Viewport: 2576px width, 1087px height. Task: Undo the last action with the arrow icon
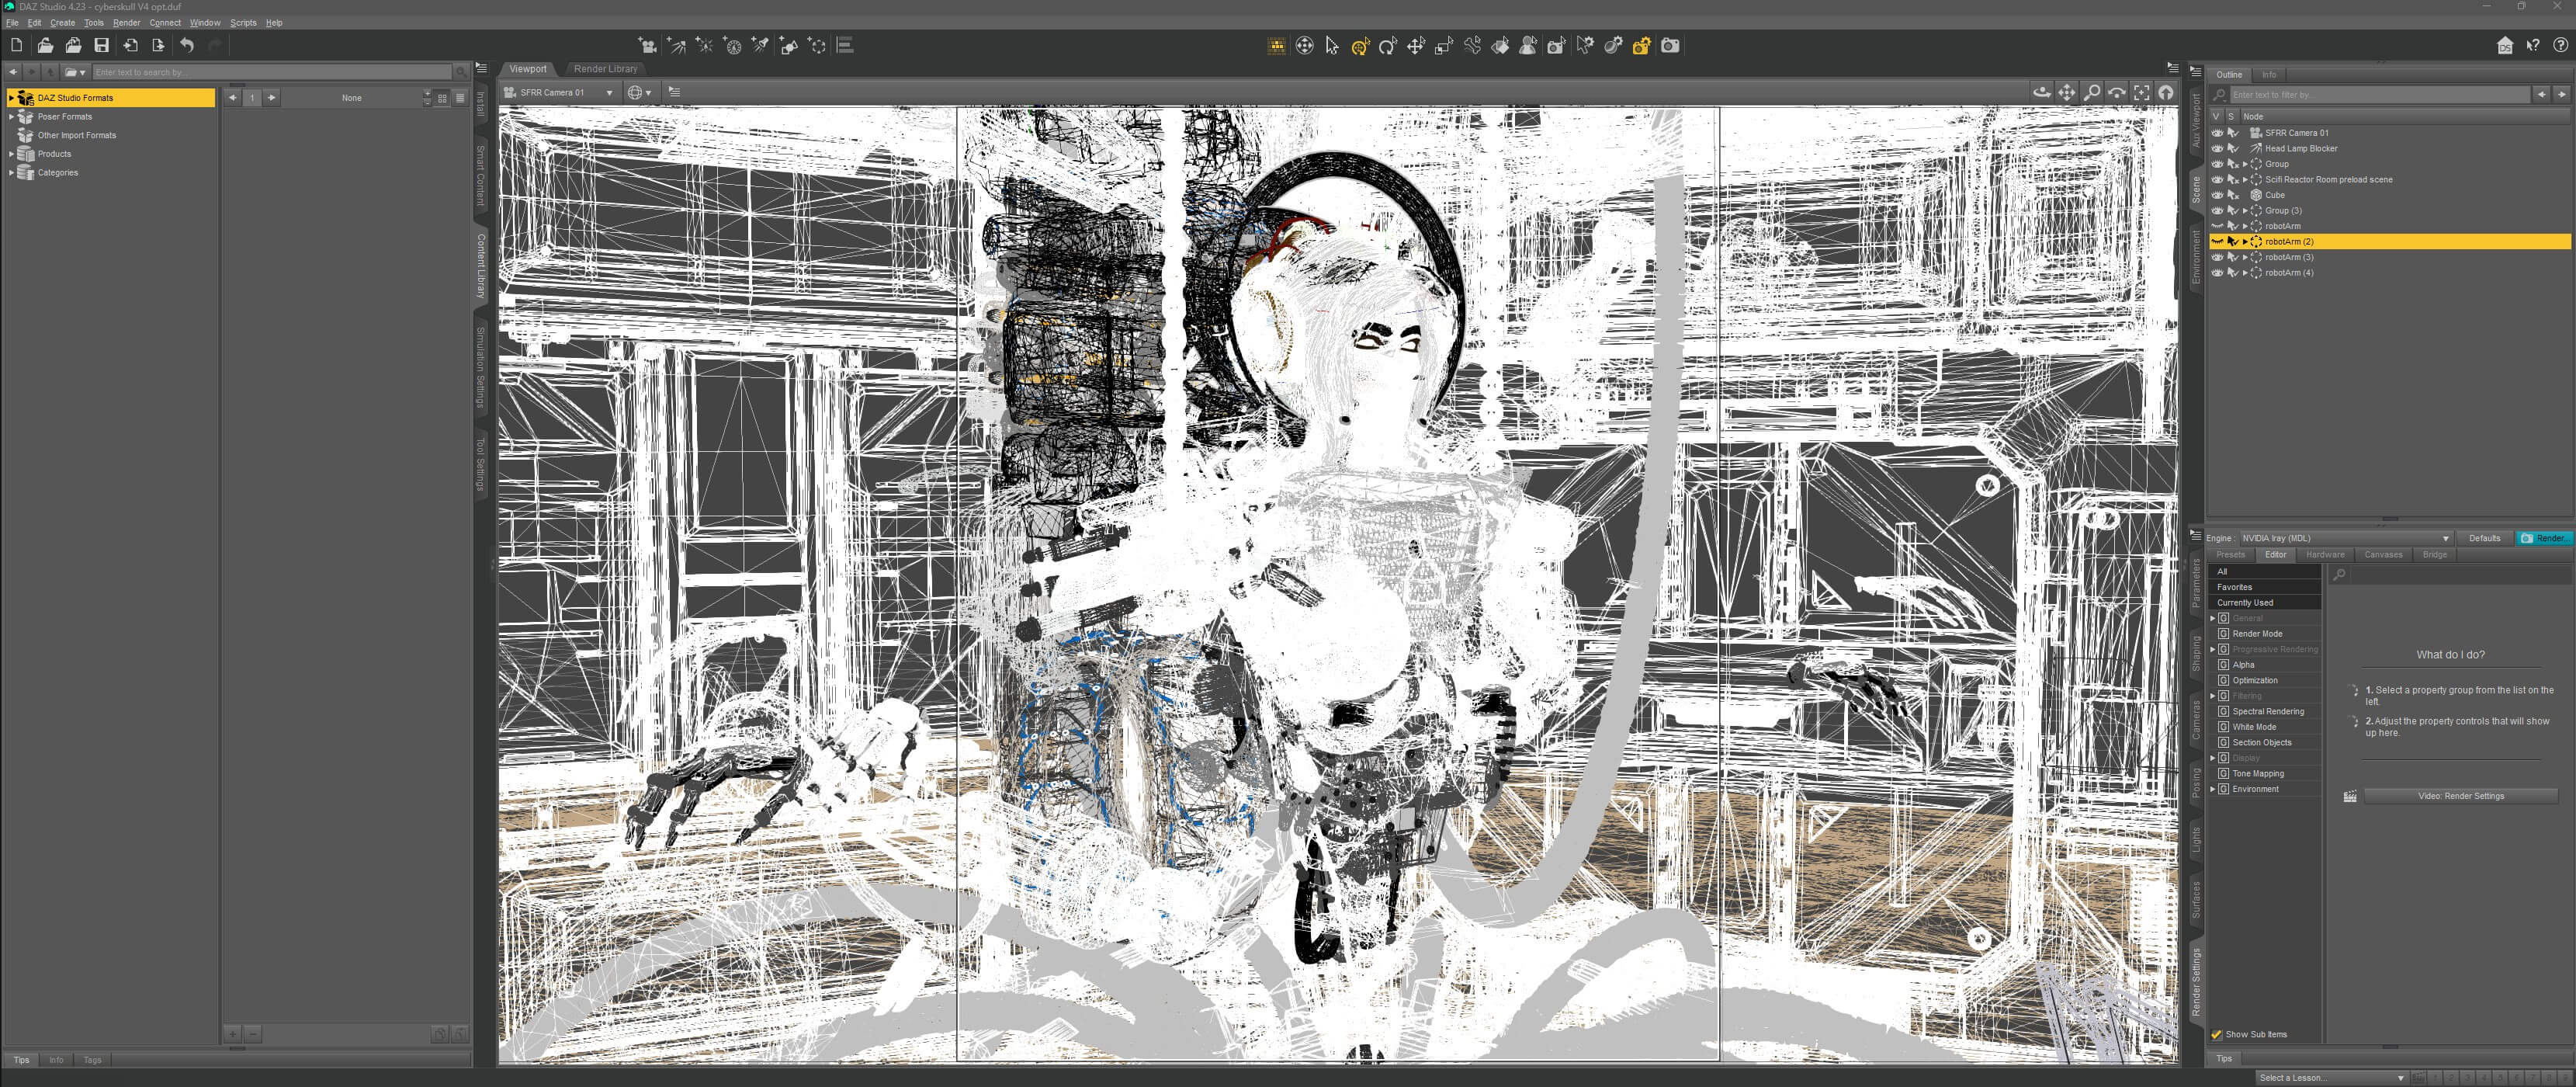(x=187, y=45)
